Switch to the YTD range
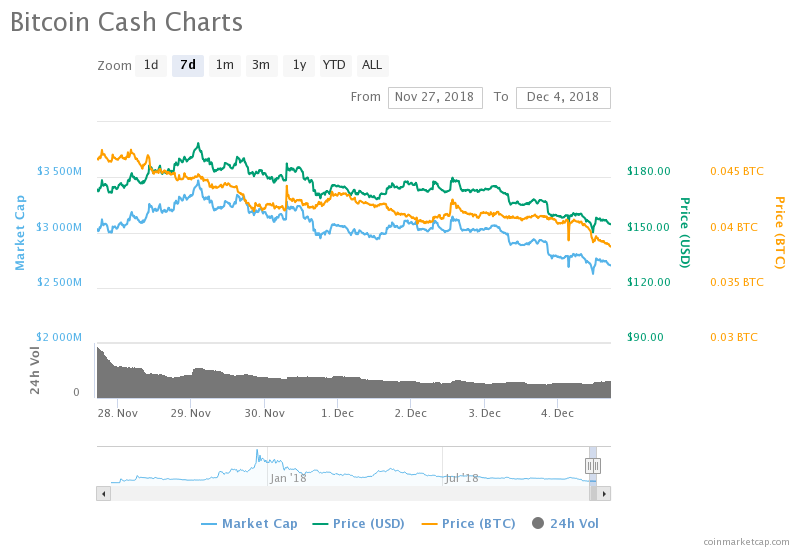Screen dimensions: 800x550 (334, 65)
